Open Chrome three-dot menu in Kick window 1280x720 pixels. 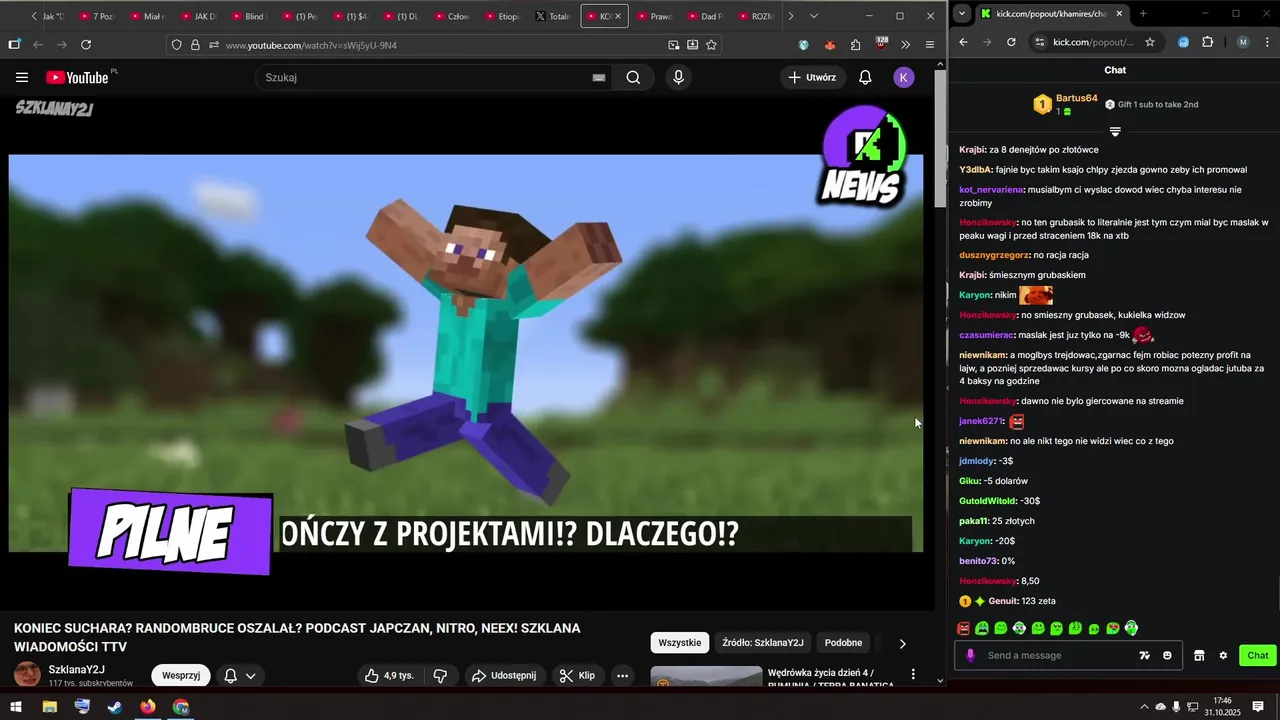(1266, 42)
